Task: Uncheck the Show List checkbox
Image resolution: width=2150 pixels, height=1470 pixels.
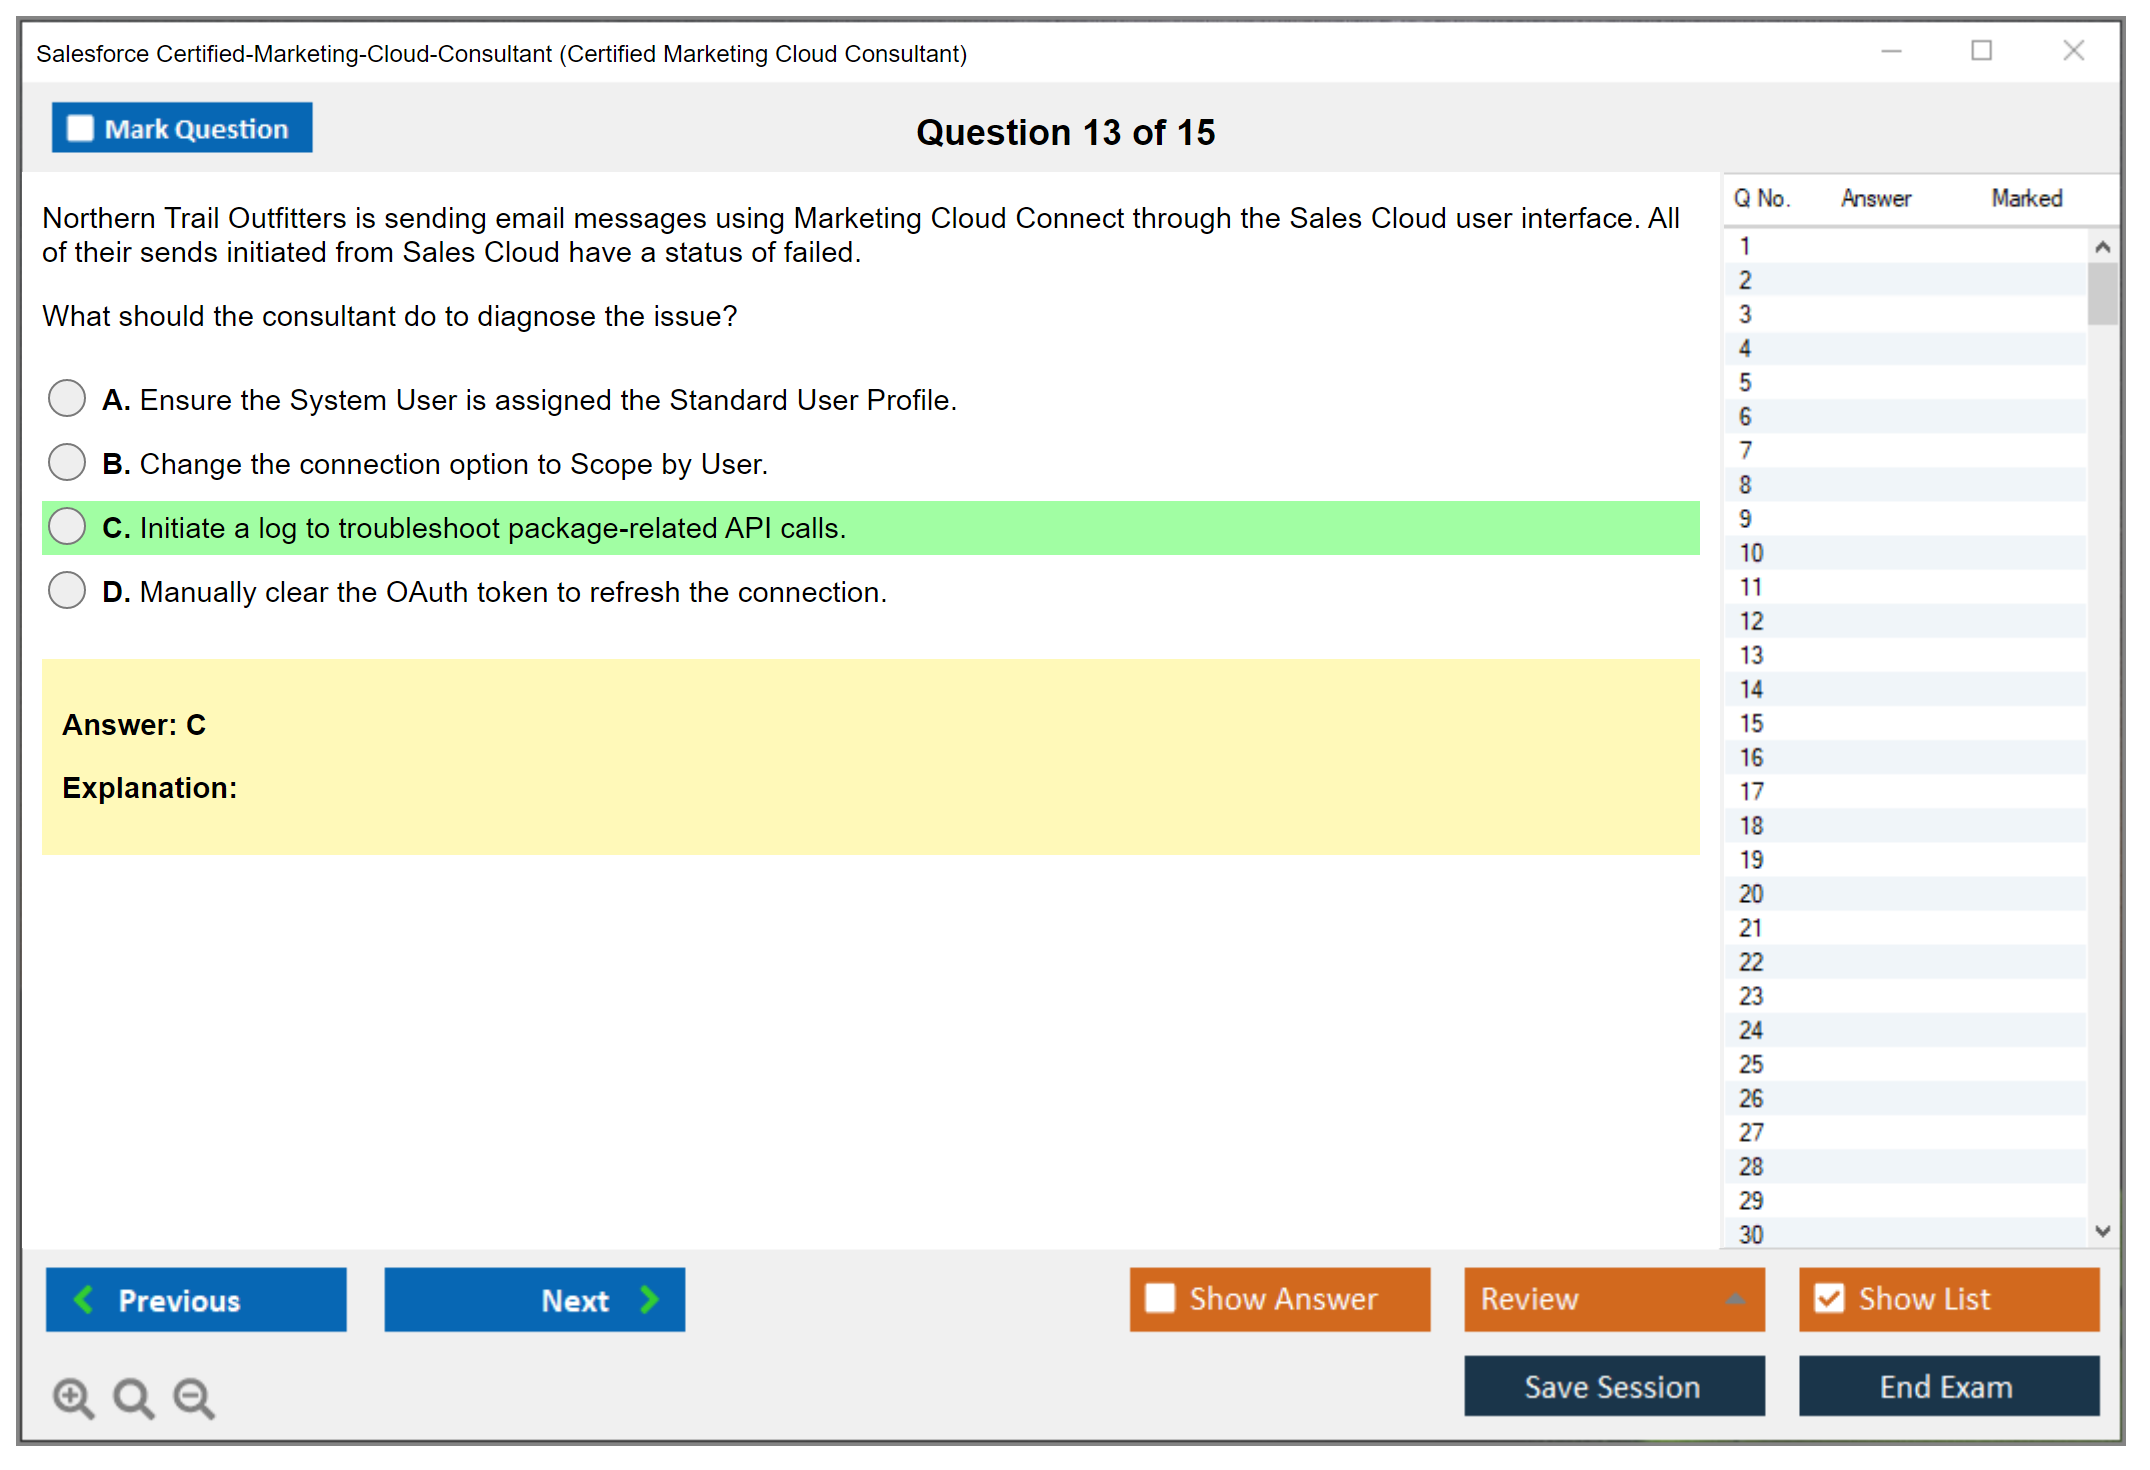Action: (x=1829, y=1298)
